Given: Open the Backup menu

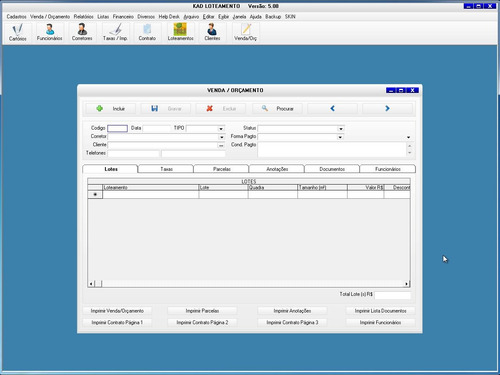Looking at the screenshot, I should [273, 17].
